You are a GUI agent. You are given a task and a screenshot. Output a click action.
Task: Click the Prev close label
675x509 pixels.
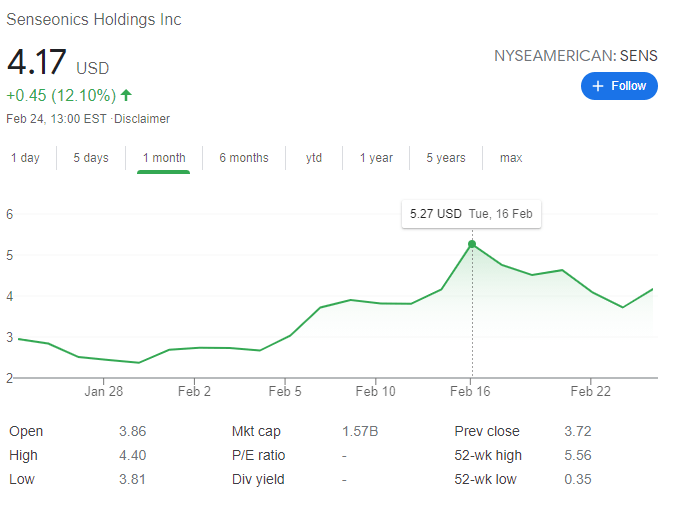(x=487, y=431)
